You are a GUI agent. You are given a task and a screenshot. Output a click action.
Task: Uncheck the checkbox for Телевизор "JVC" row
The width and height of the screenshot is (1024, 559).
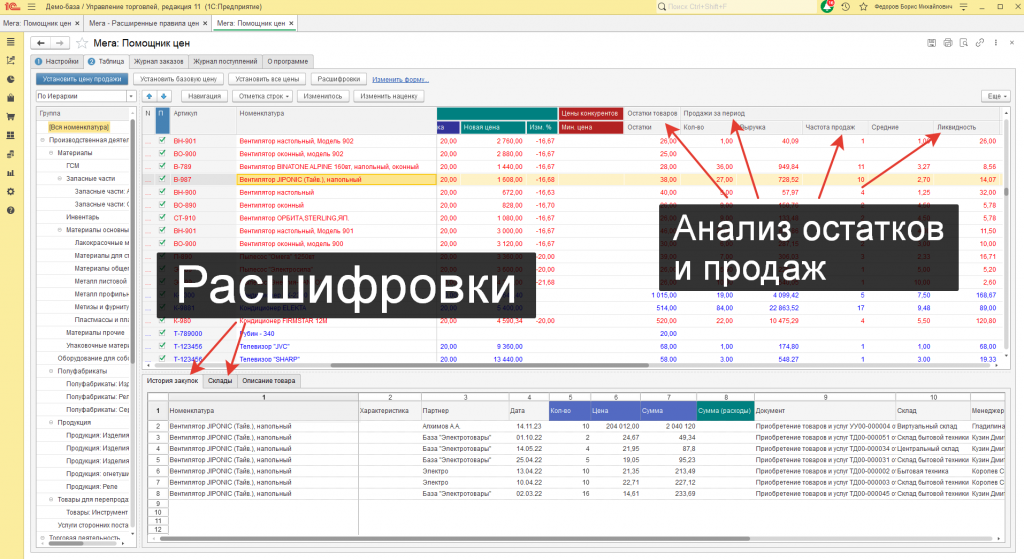(162, 346)
